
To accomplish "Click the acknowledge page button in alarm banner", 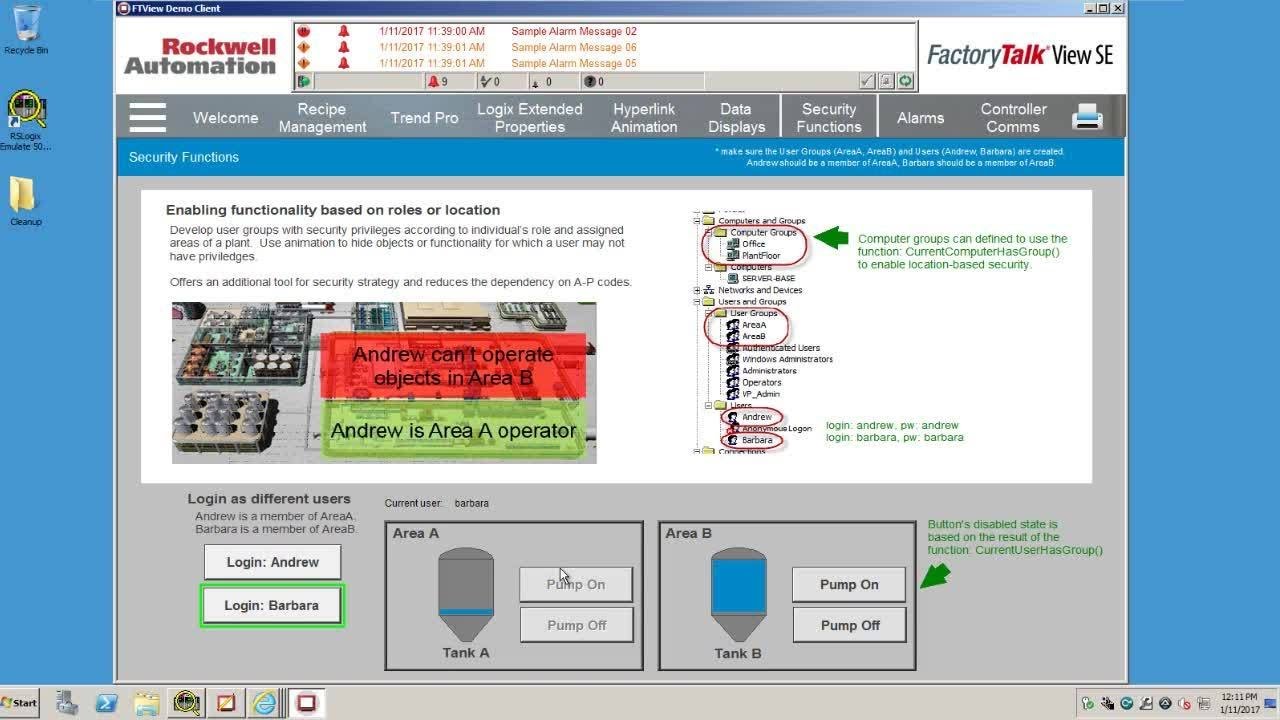I will point(886,81).
